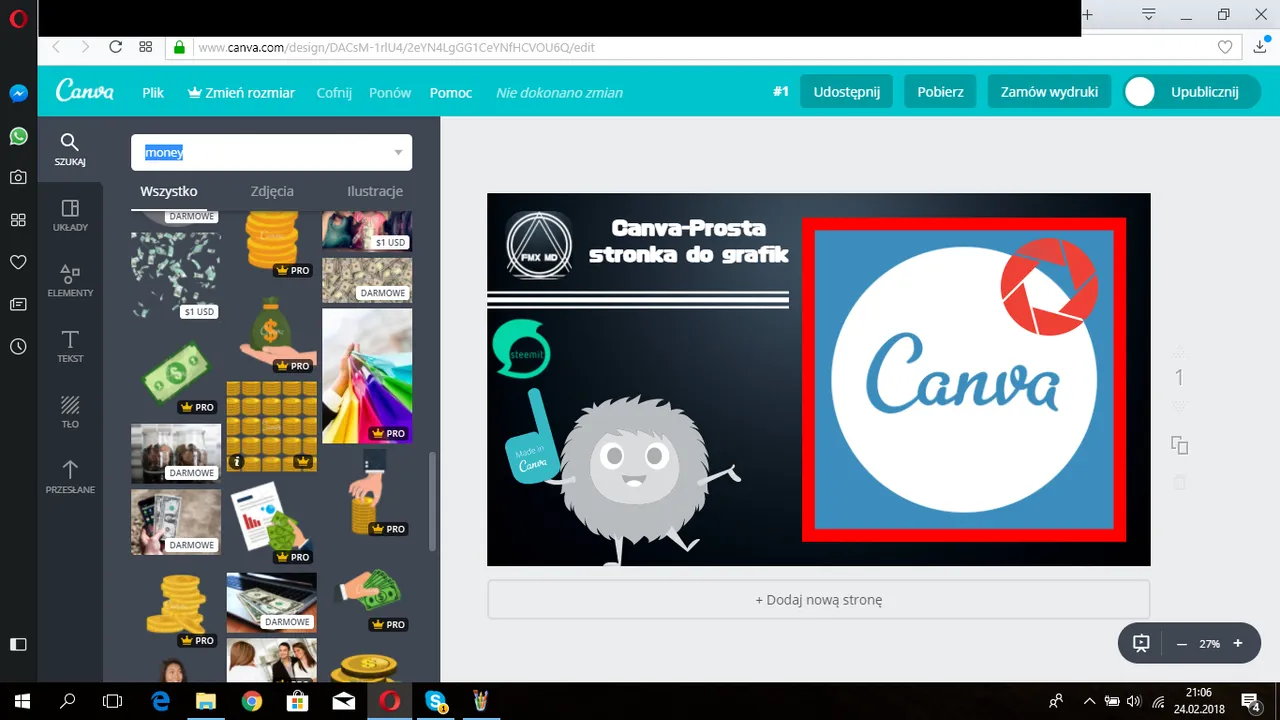Image resolution: width=1280 pixels, height=720 pixels.
Task: Open Opera main menu logo
Action: coord(18,19)
